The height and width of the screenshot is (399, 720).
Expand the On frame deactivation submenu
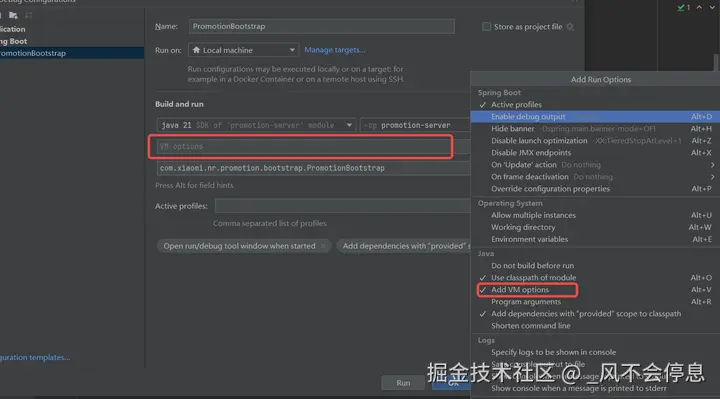[x=595, y=177]
